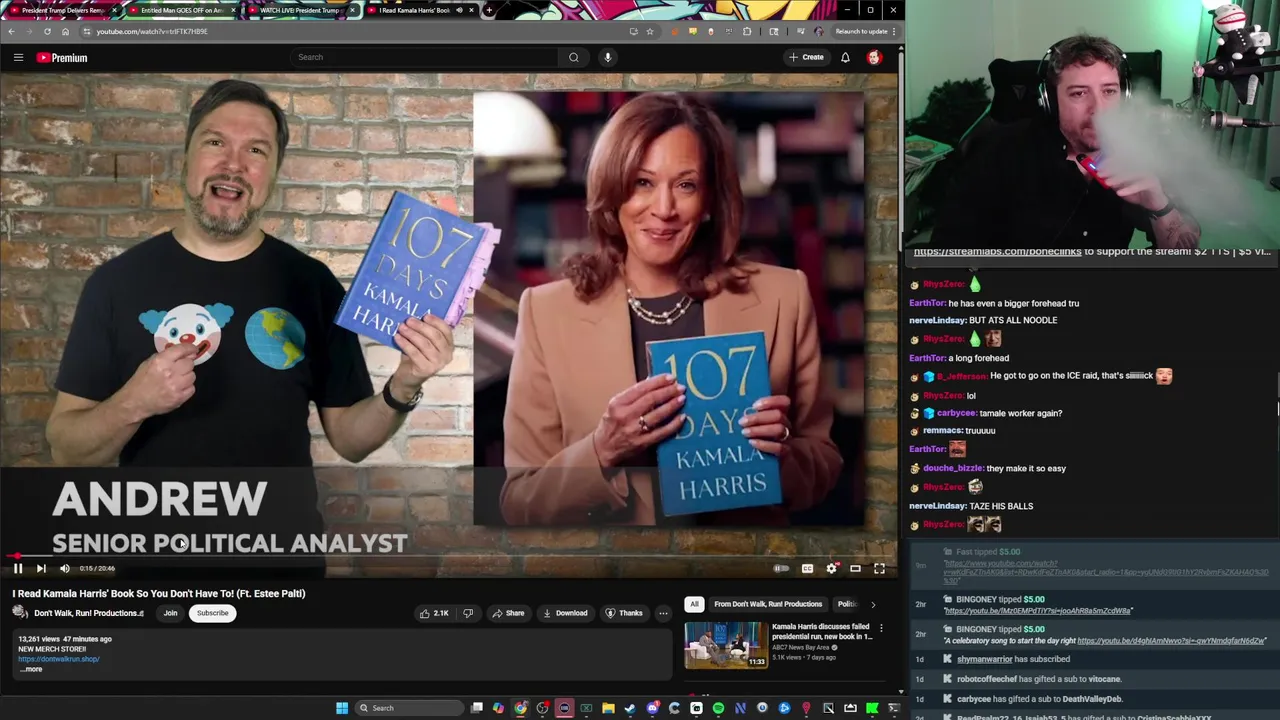Click chat username B_Jefferson
This screenshot has width=1280, height=720.
tap(960, 376)
